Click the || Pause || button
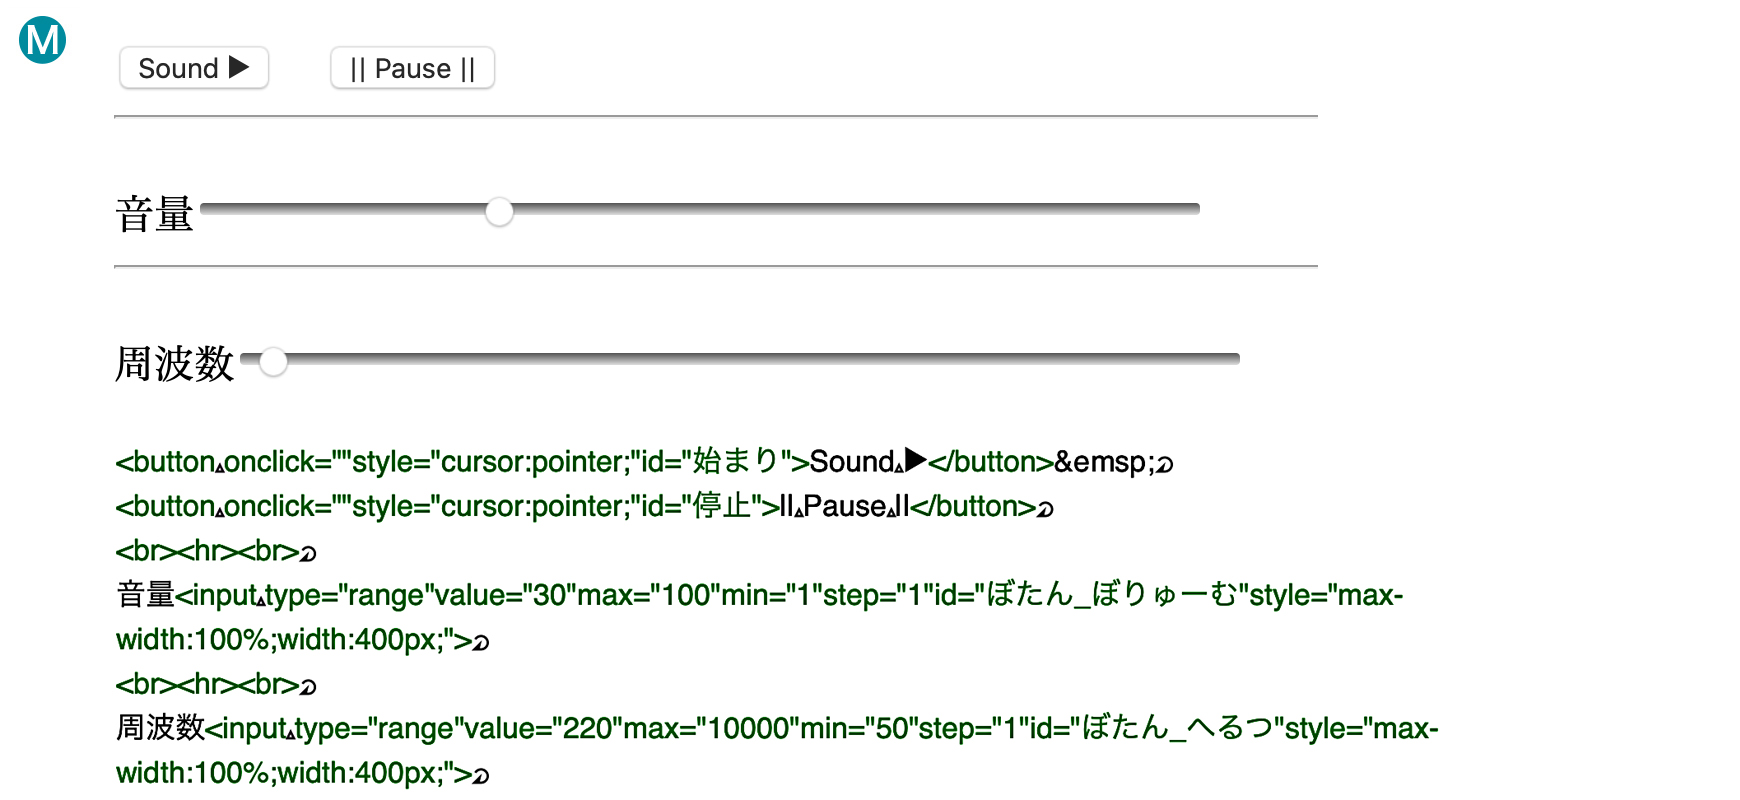 coord(412,68)
